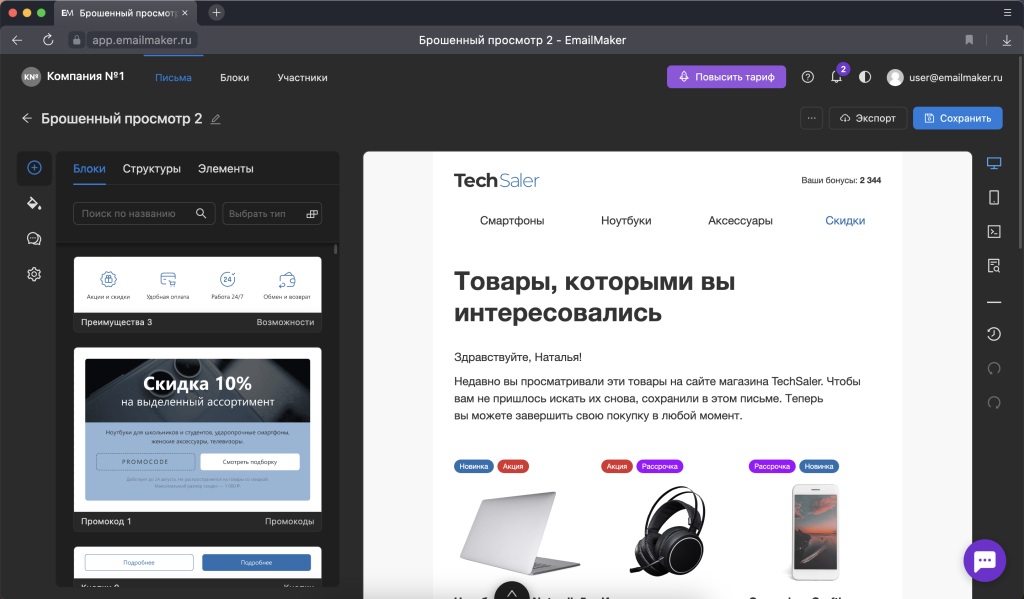
Task: Click the Скидки link in email menu
Action: tap(845, 221)
